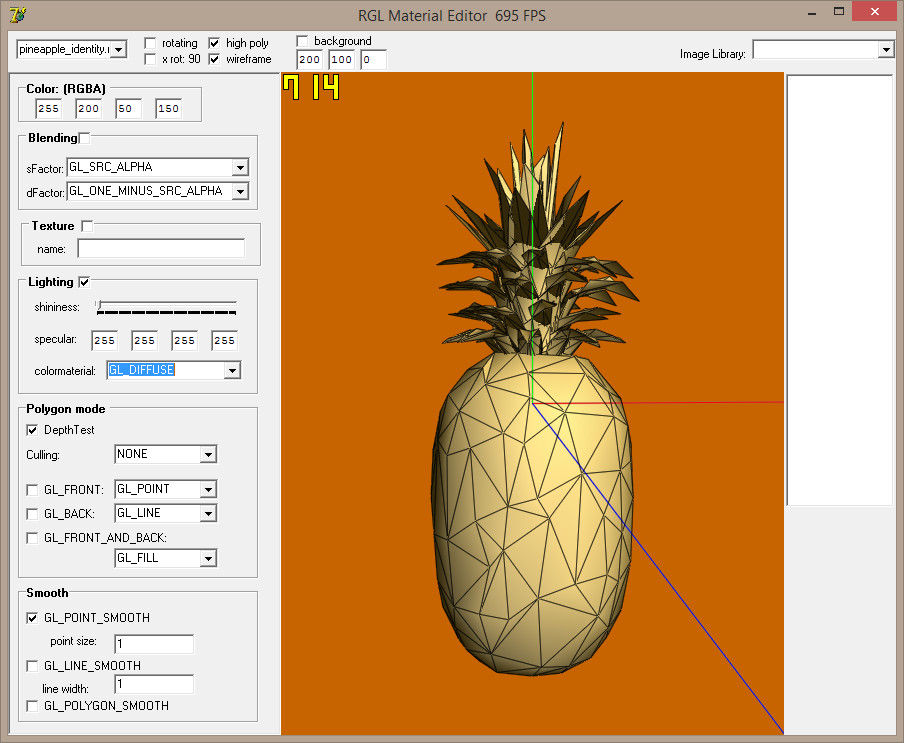Enable the rotating checkbox
The width and height of the screenshot is (904, 743).
pos(150,43)
